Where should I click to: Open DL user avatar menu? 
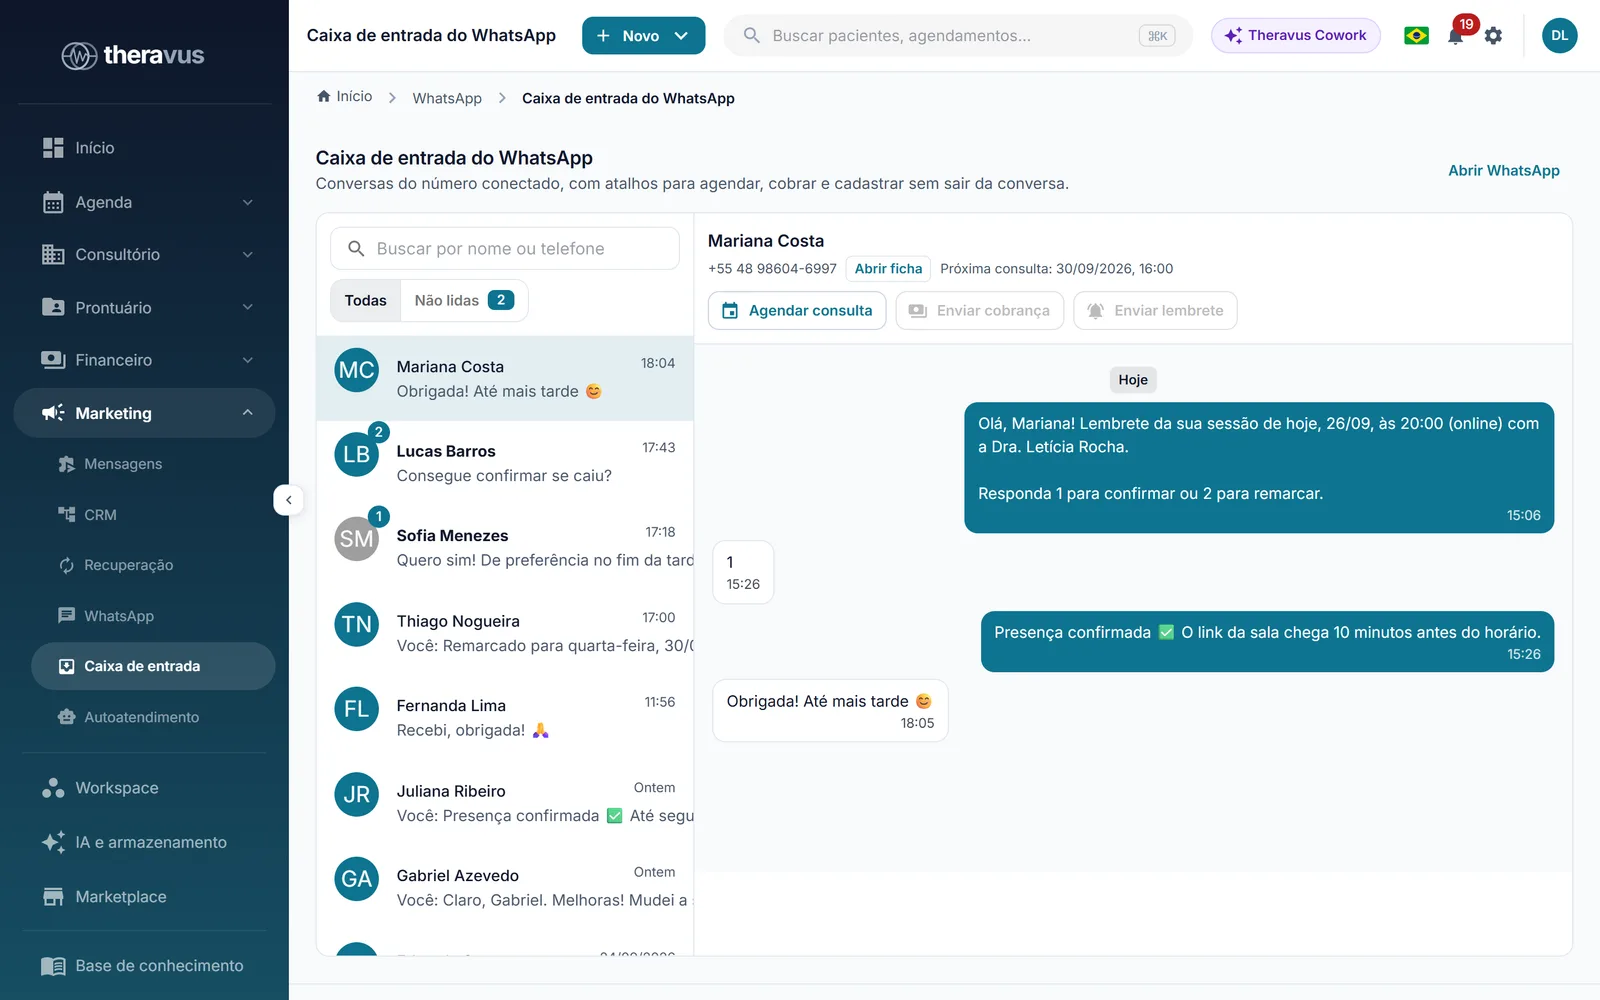click(x=1559, y=36)
